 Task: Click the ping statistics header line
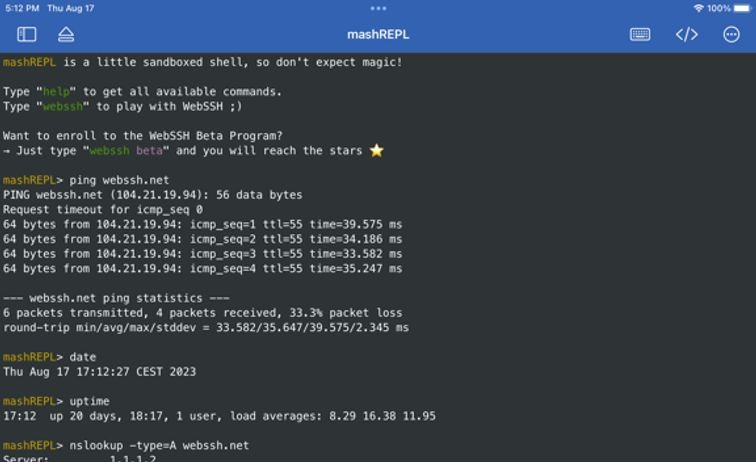coord(116,298)
